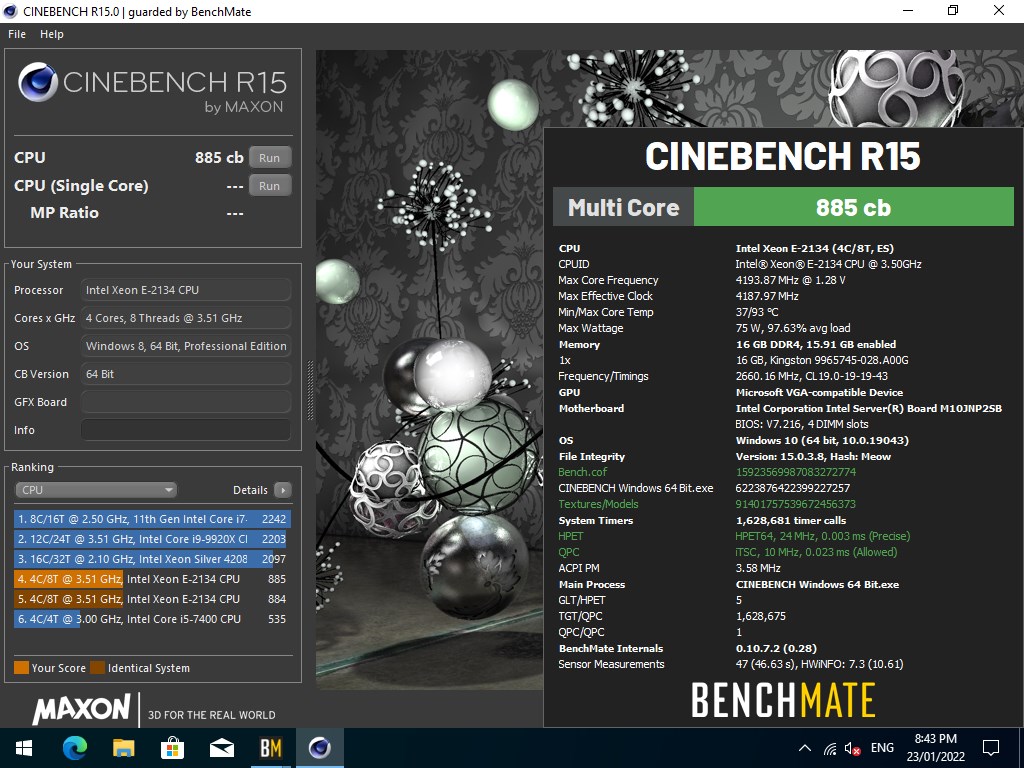Open the File menu
The height and width of the screenshot is (768, 1024).
(17, 34)
